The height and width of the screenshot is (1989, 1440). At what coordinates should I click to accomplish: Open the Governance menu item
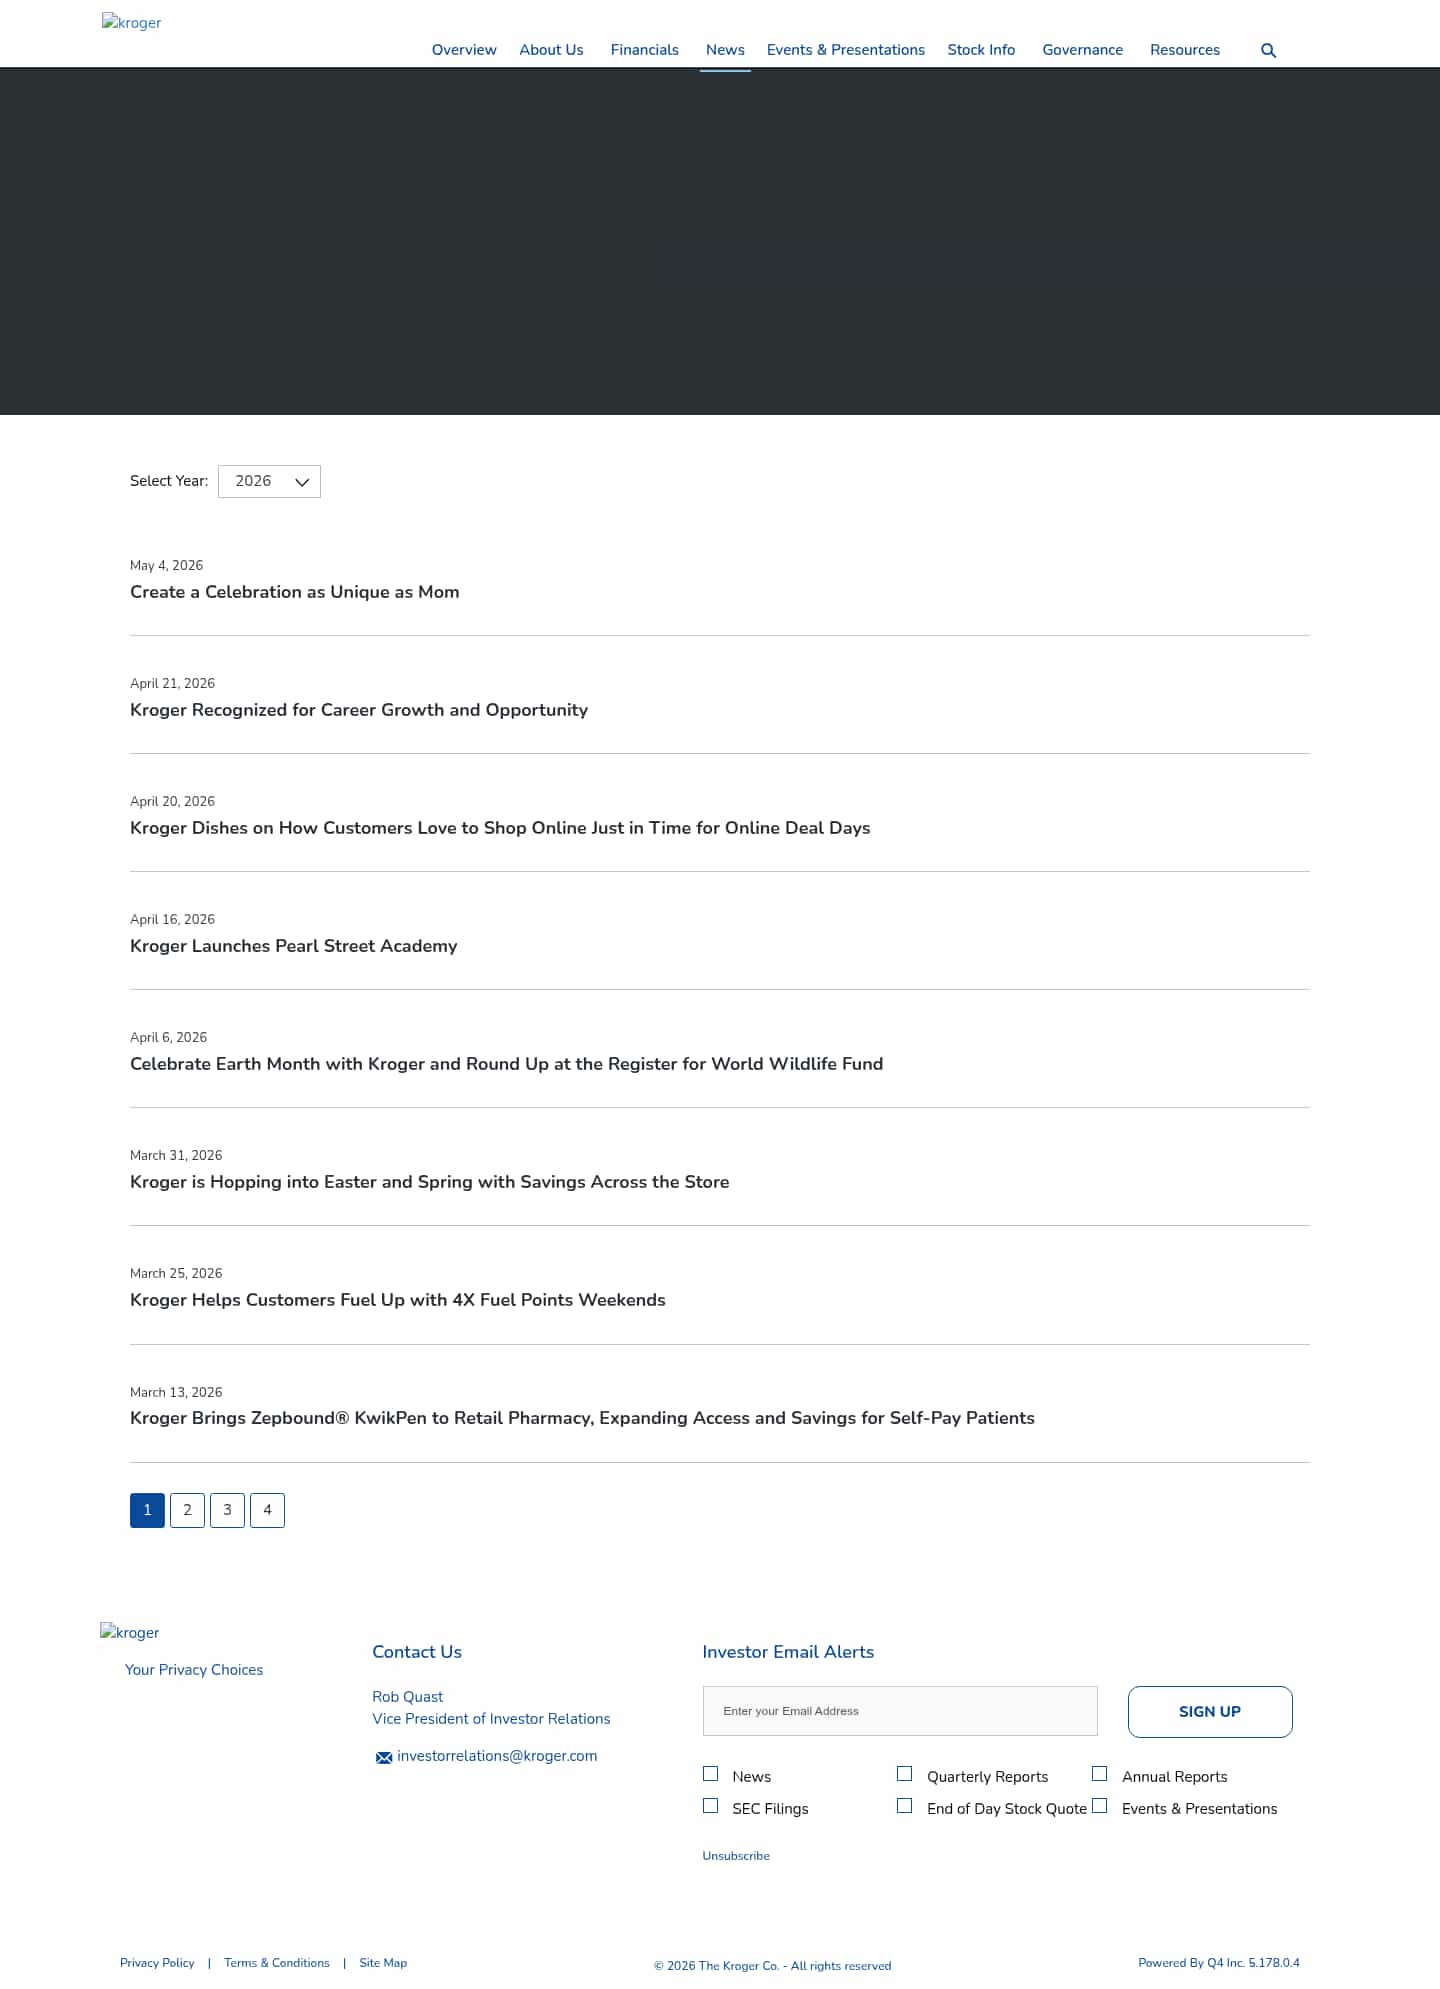(x=1082, y=50)
